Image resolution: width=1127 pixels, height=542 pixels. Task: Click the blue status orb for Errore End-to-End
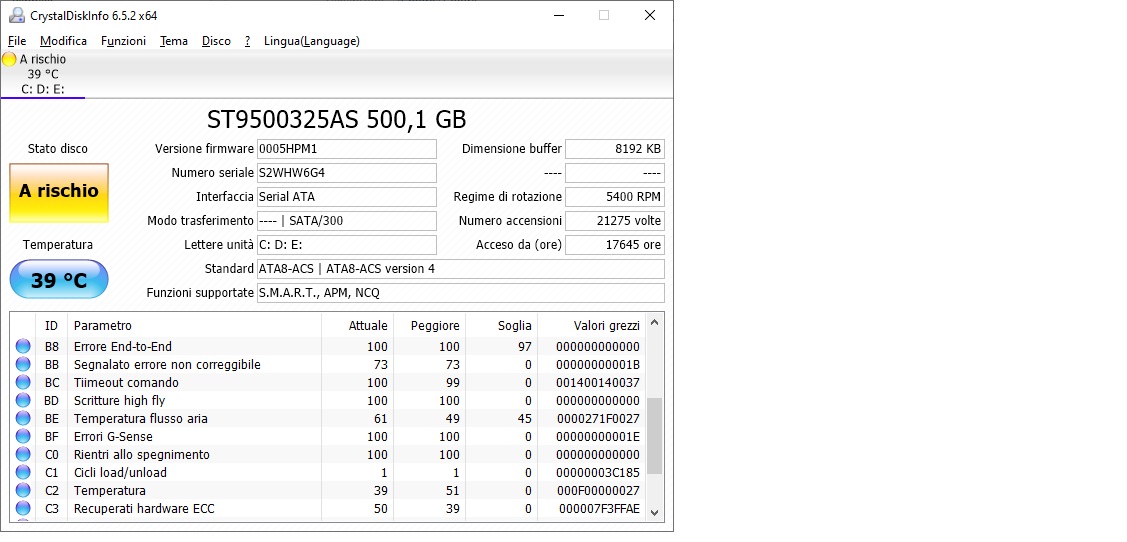[x=23, y=346]
